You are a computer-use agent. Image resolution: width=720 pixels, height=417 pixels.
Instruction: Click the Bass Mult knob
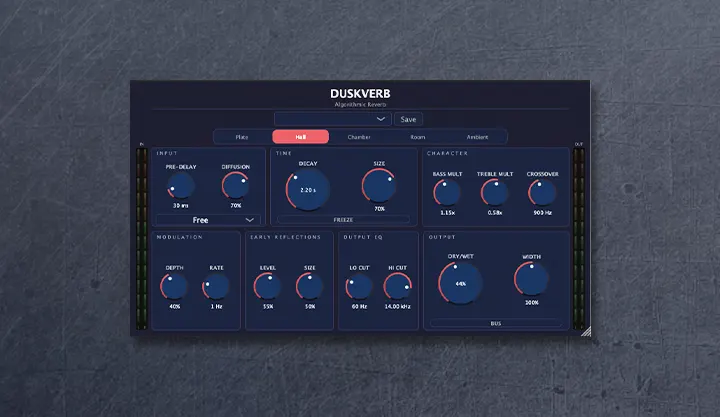(447, 193)
